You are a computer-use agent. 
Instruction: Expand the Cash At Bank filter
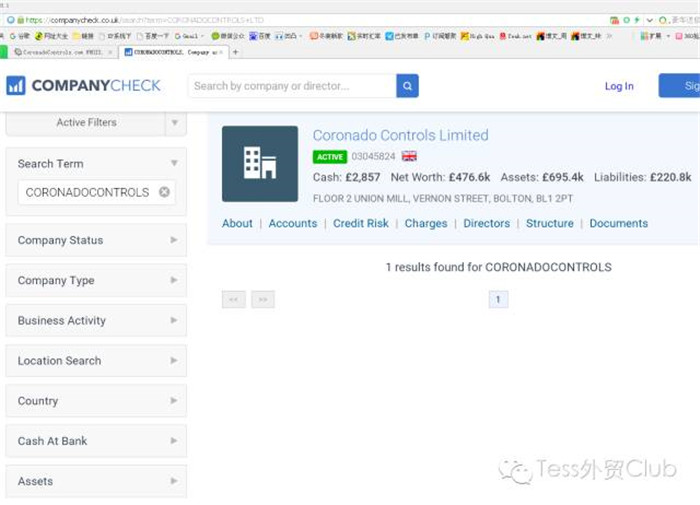[96, 441]
